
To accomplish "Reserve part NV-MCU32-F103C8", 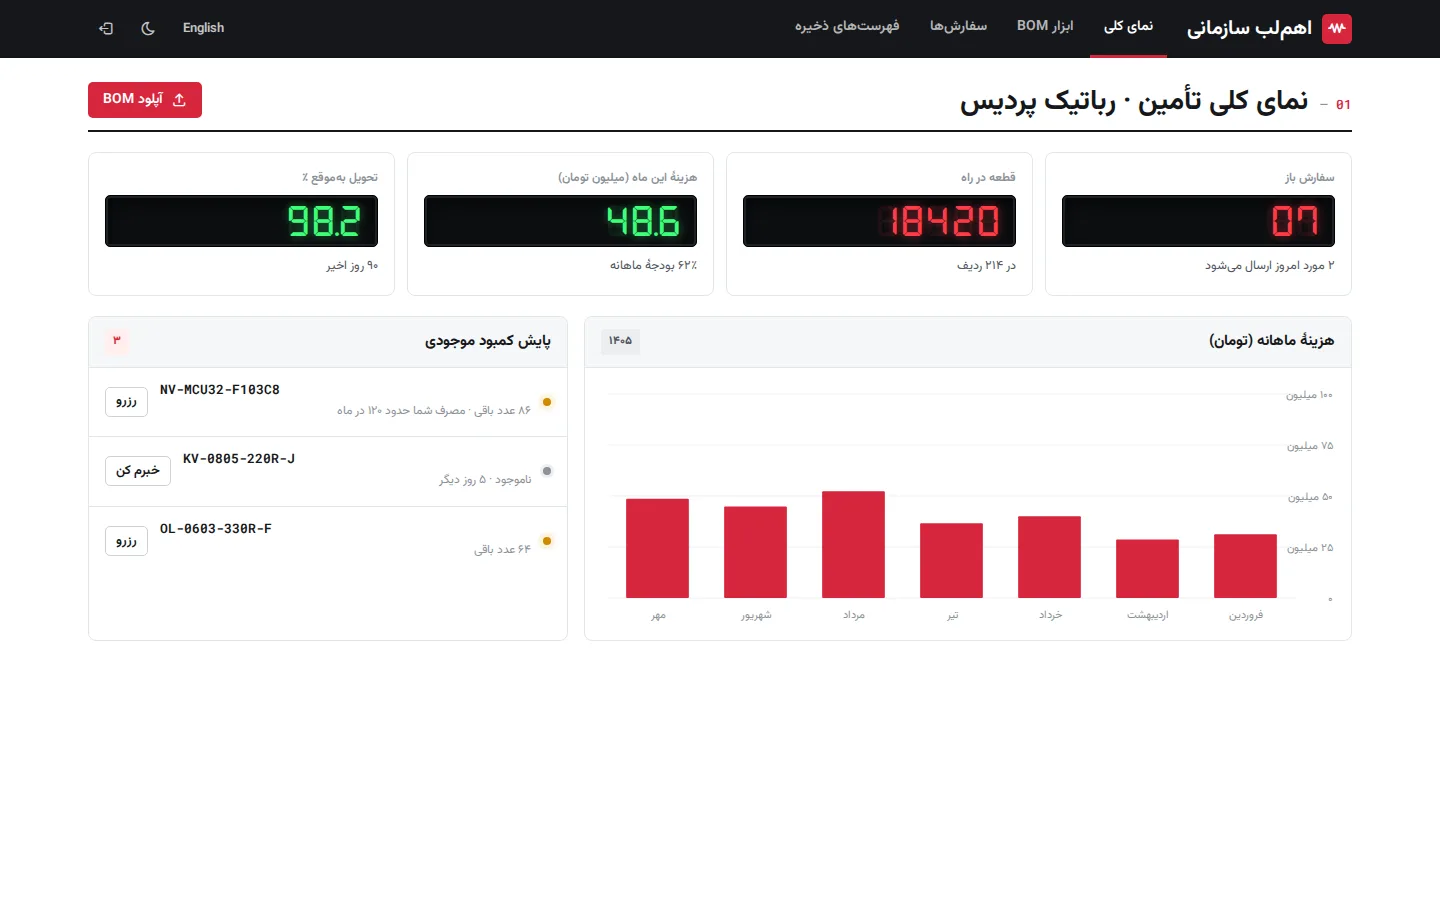I will tap(126, 401).
